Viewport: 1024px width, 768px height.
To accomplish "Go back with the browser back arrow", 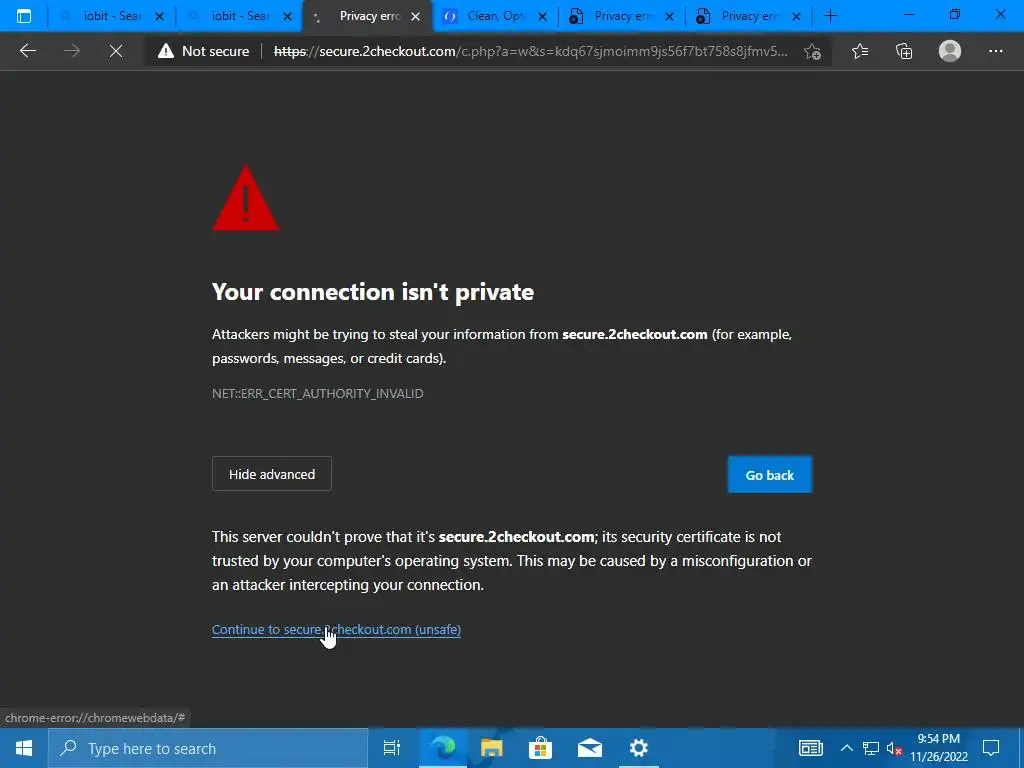I will pos(28,51).
